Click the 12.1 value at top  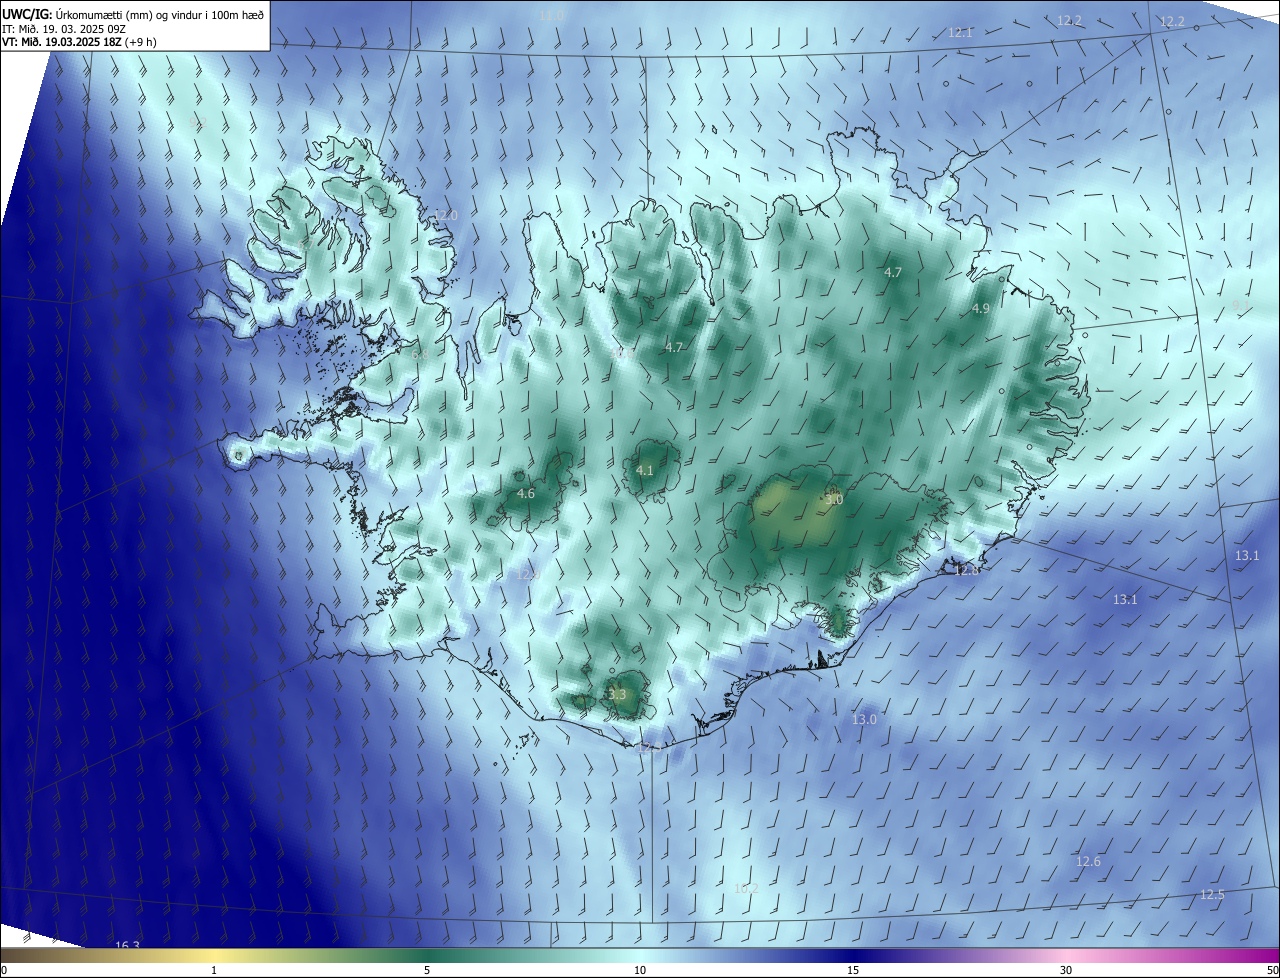tap(960, 33)
